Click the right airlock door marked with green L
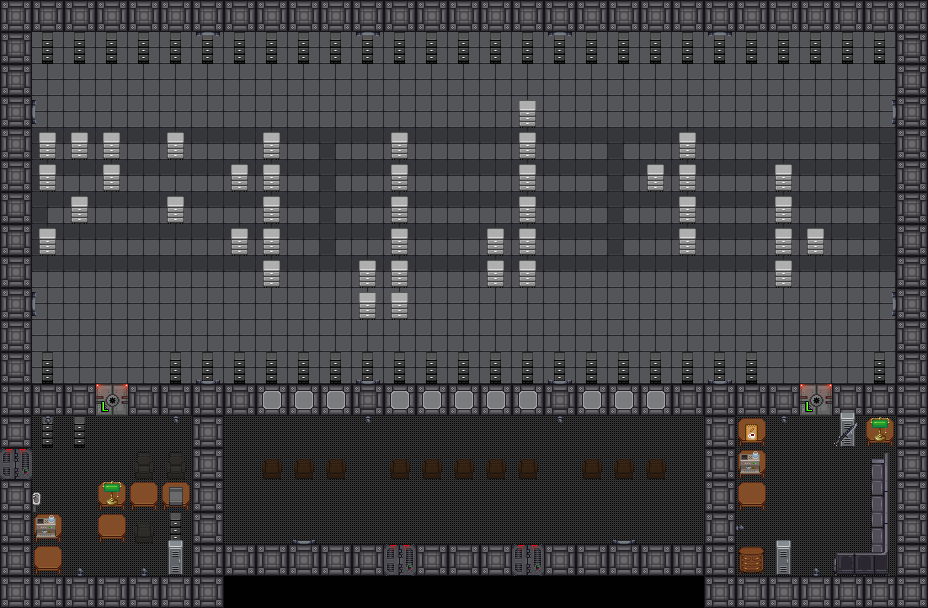928x608 pixels. click(x=816, y=400)
